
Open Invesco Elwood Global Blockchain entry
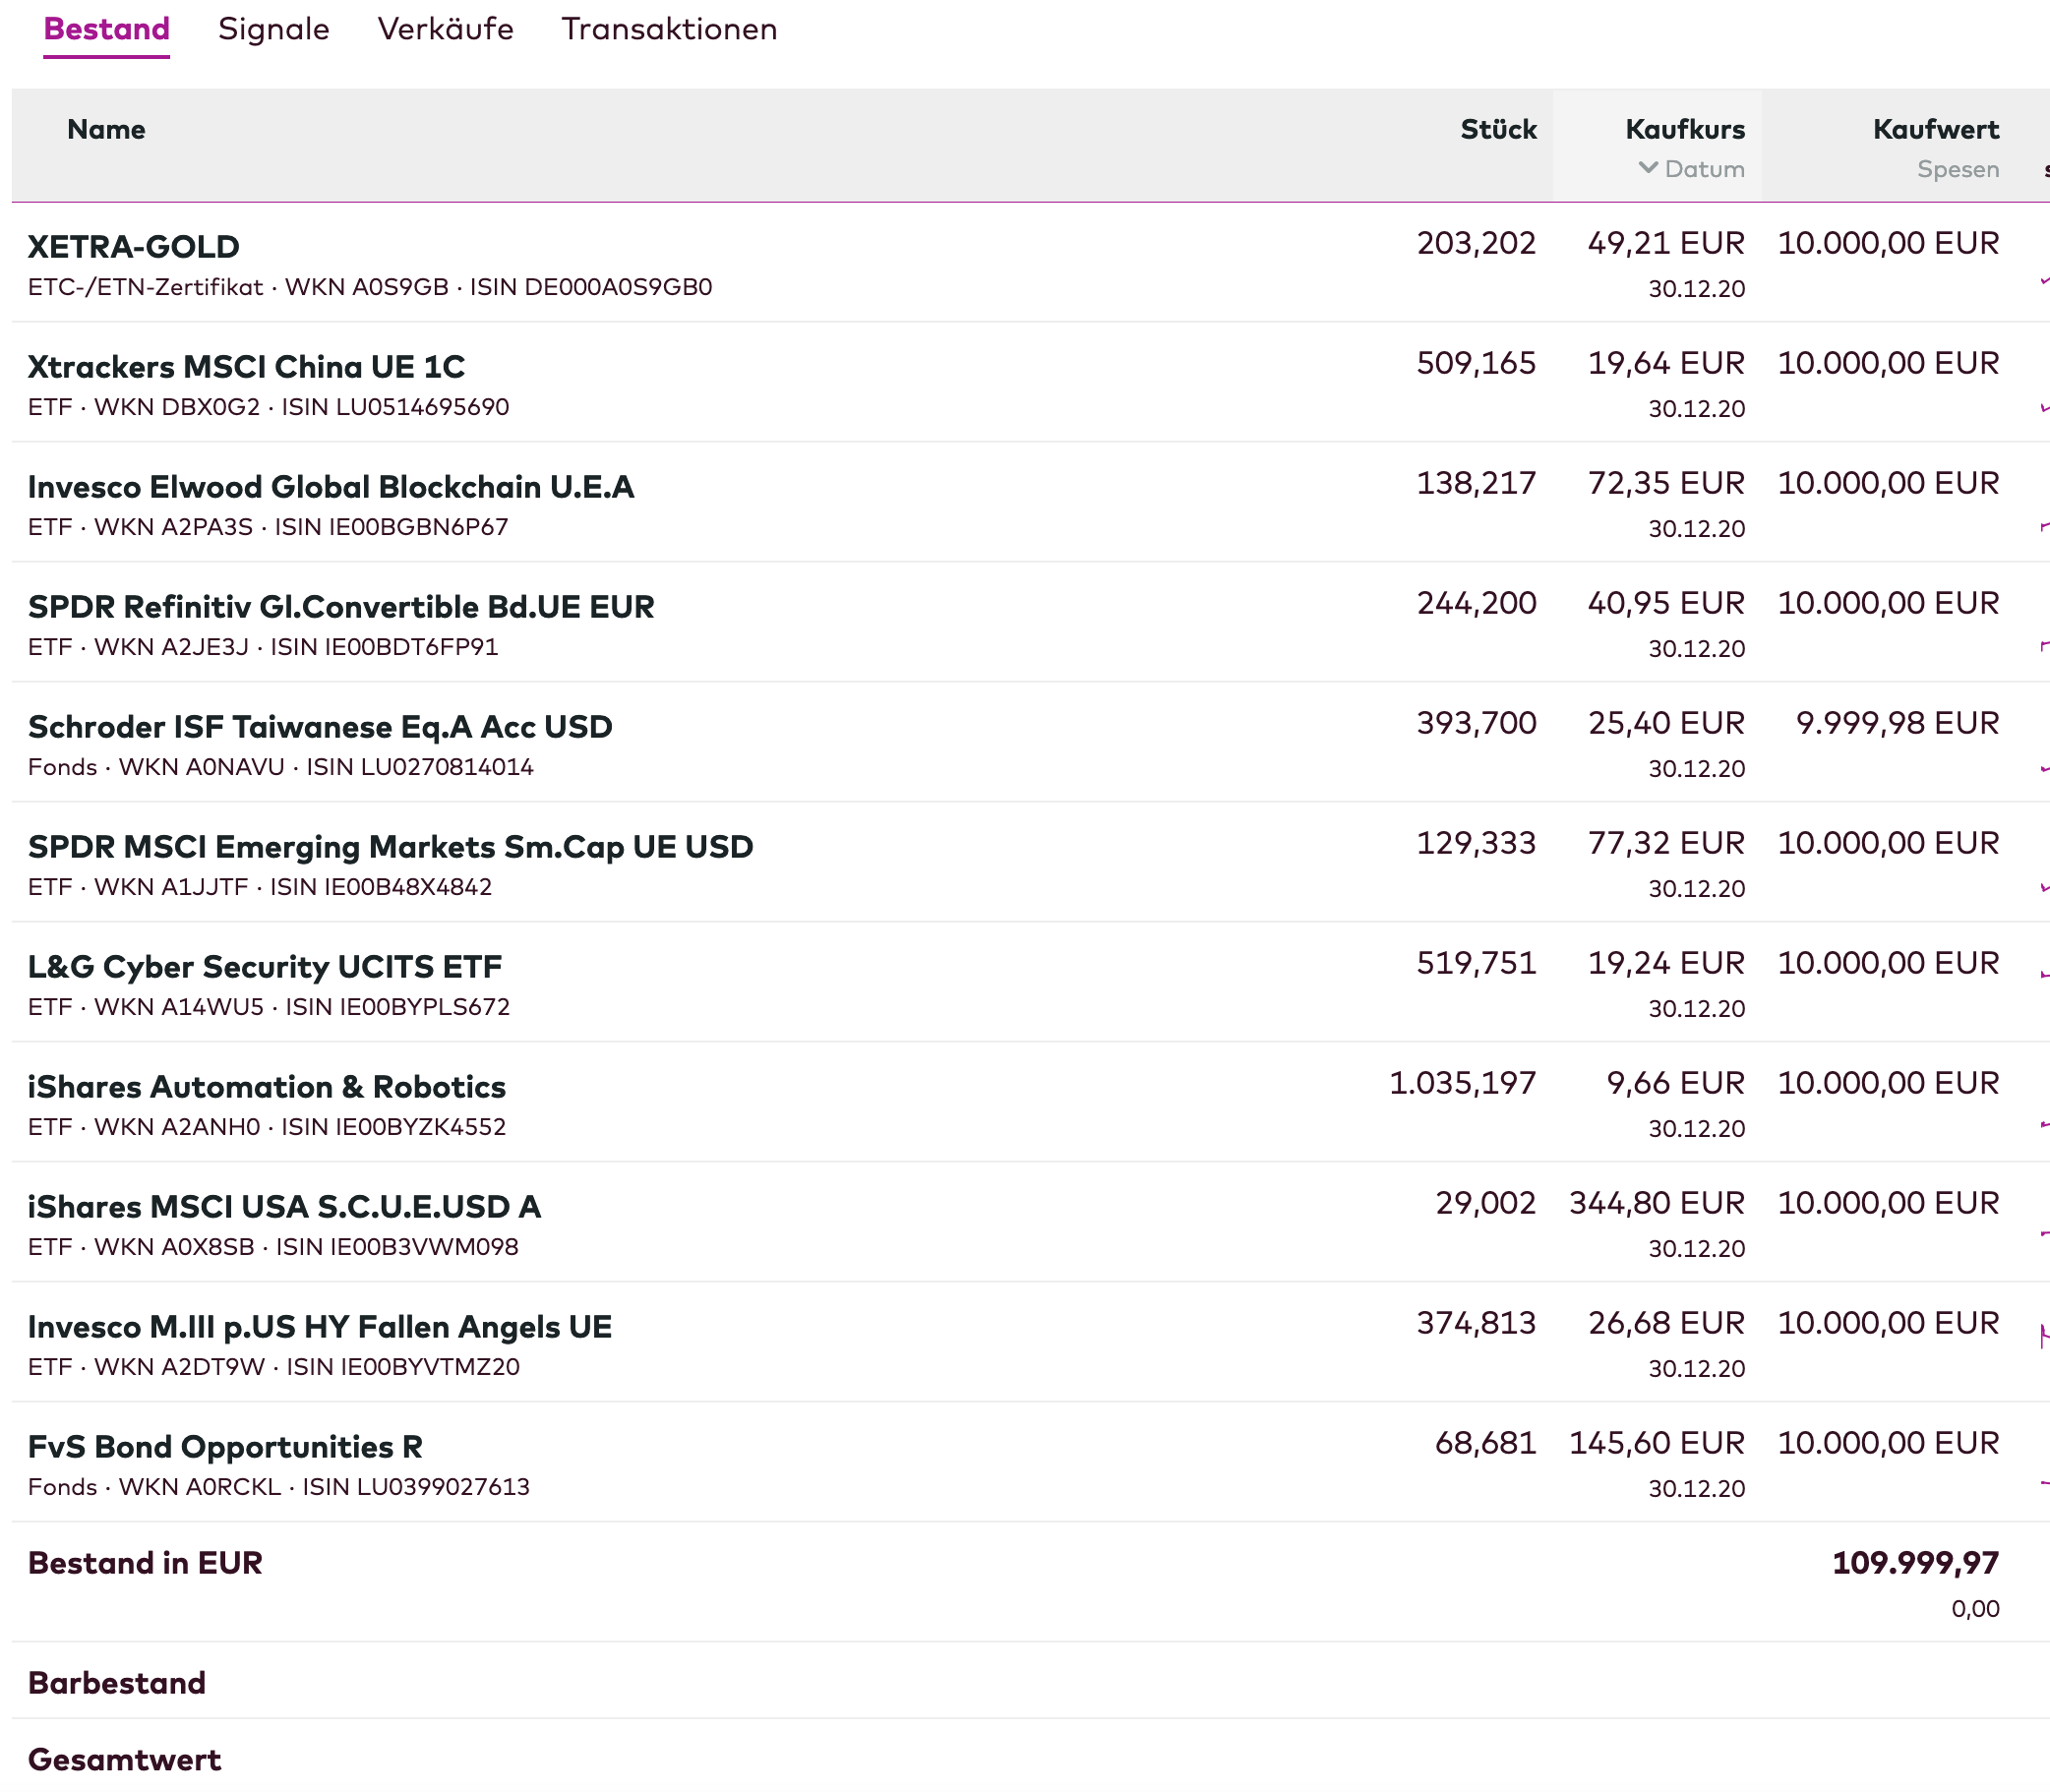point(330,487)
